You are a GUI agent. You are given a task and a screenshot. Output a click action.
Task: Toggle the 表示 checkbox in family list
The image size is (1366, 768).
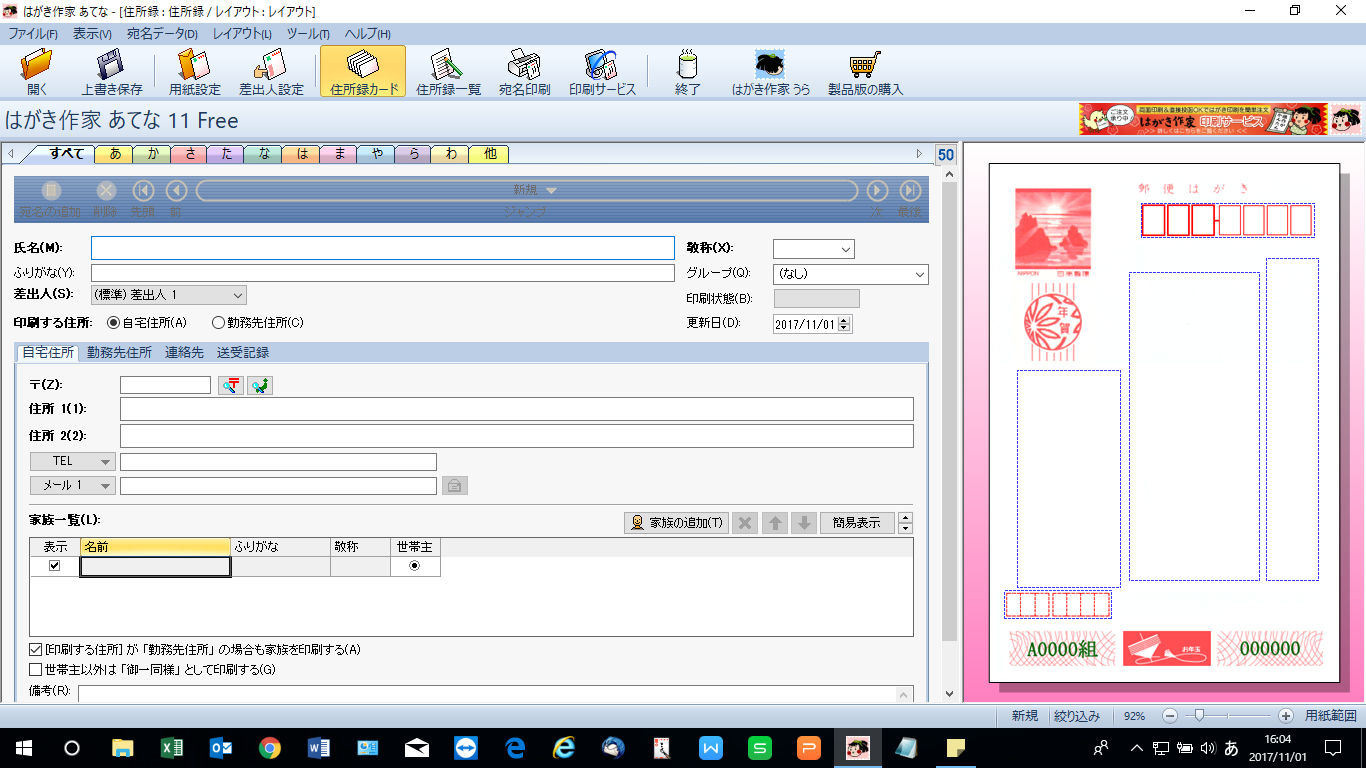(x=55, y=566)
